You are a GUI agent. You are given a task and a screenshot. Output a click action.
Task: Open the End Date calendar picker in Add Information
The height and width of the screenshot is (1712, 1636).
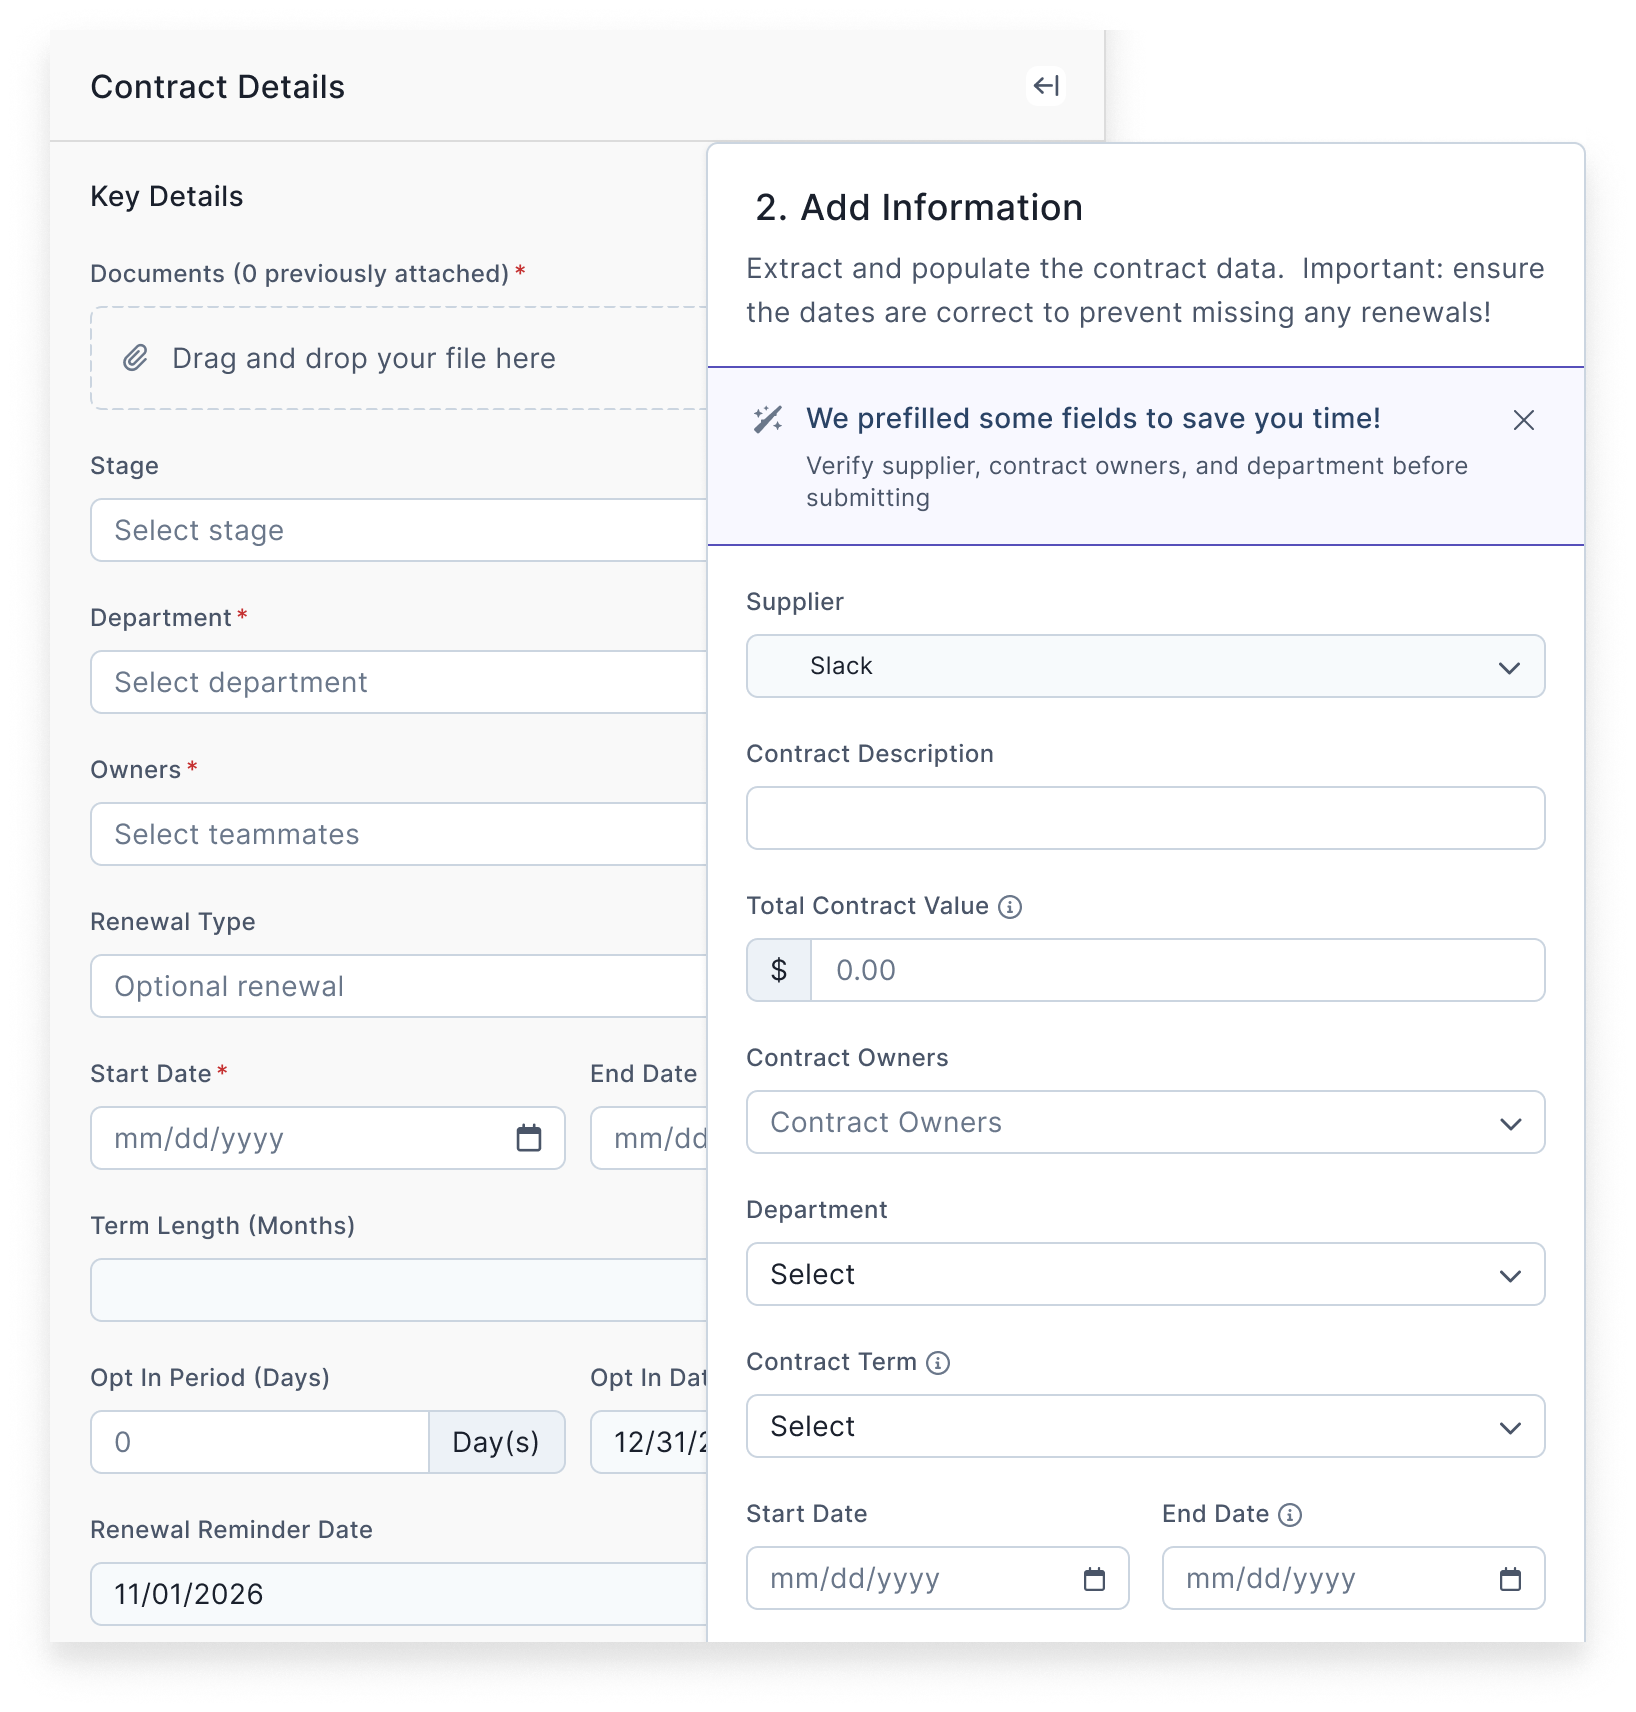click(1512, 1578)
